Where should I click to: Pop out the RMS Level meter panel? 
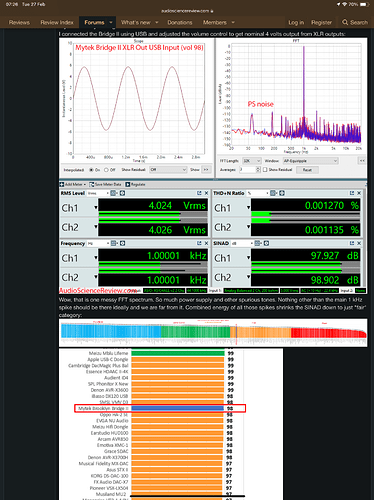(199, 193)
